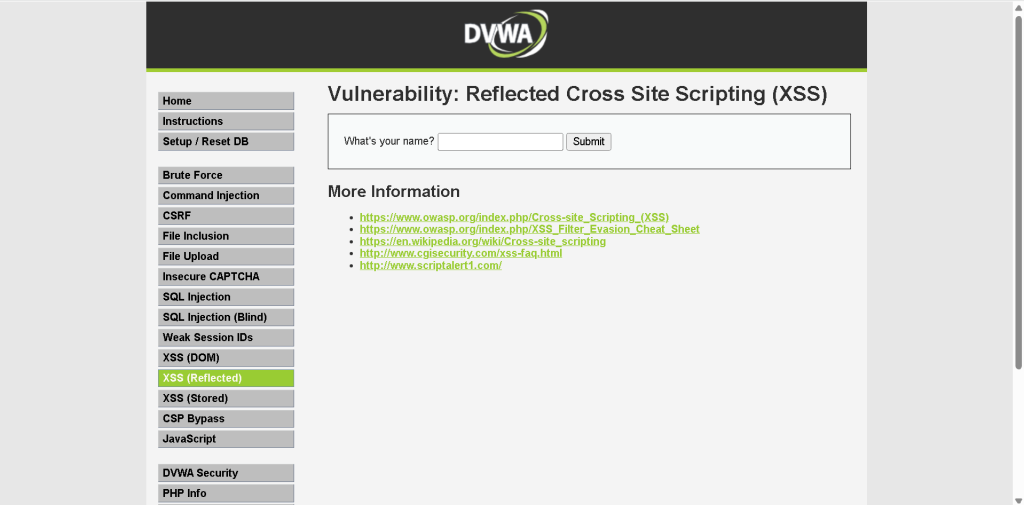The height and width of the screenshot is (505, 1024).
Task: Open Wikipedia Cross-site scripting link
Action: click(483, 241)
